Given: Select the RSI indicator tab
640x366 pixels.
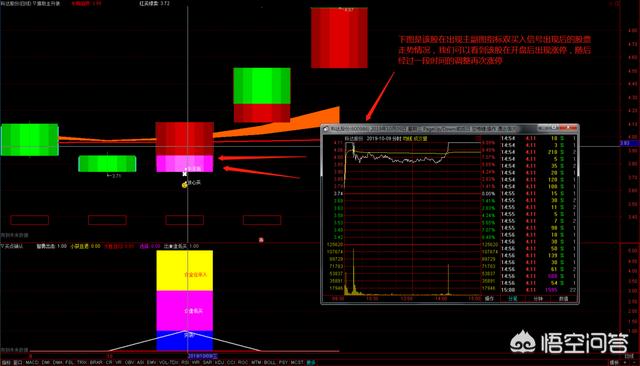Looking at the screenshot, I should [185, 362].
